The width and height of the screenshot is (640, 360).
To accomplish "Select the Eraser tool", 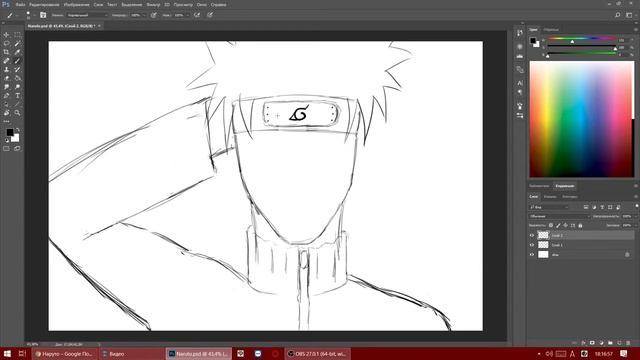I will [x=6, y=78].
